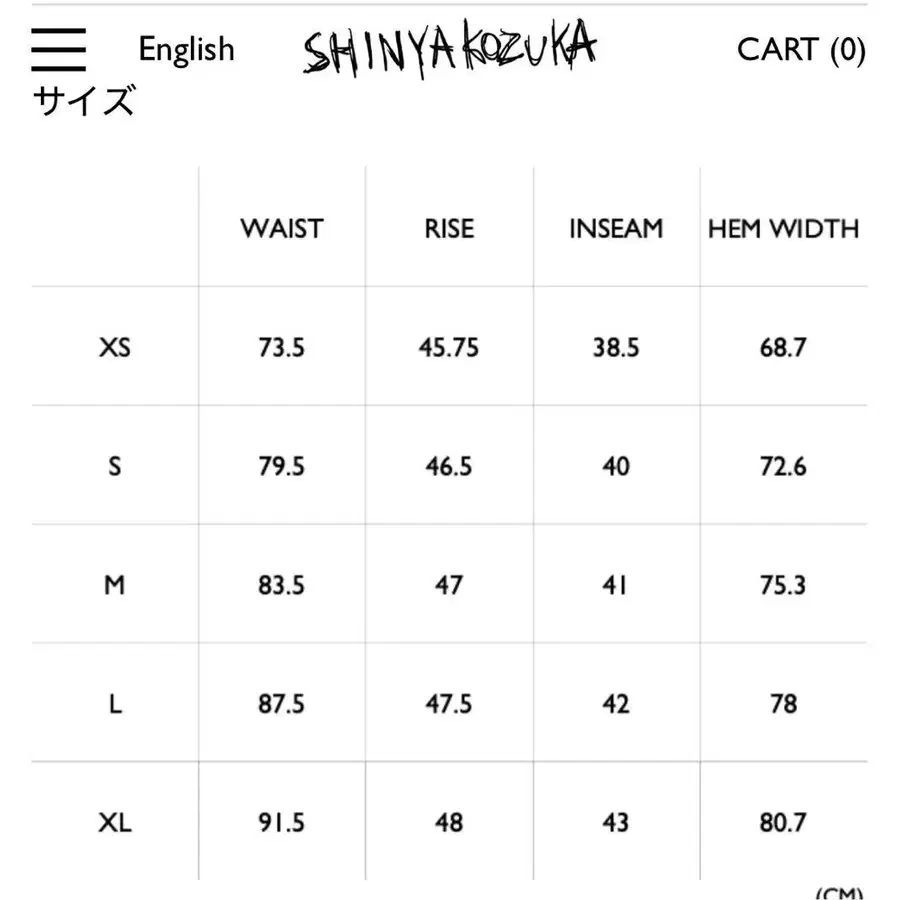900x900 pixels.
Task: Click the CART (0) link
Action: coord(800,50)
